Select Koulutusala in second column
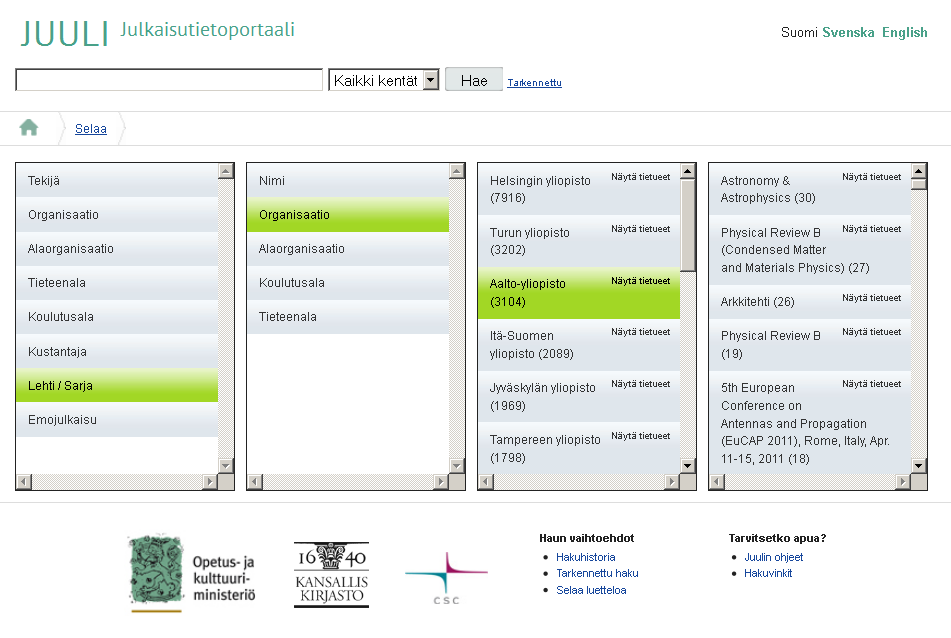Screen dimensions: 951x638 [348, 283]
